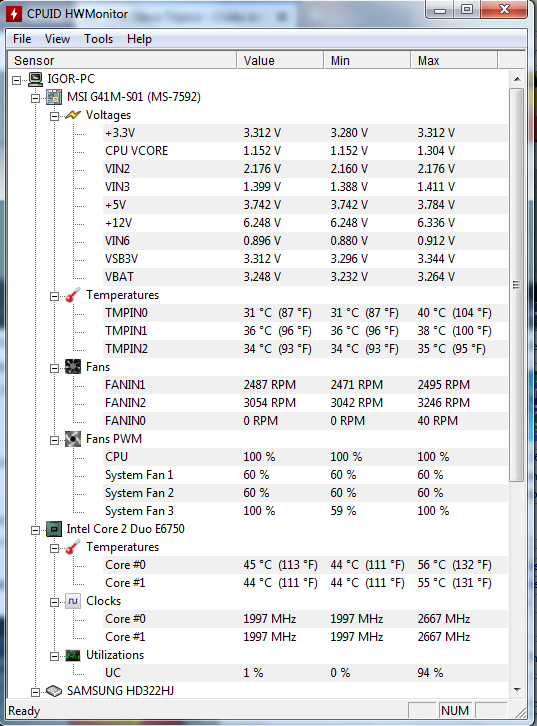The width and height of the screenshot is (537, 726).
Task: Collapse the Voltages tree branch
Action: point(54,116)
